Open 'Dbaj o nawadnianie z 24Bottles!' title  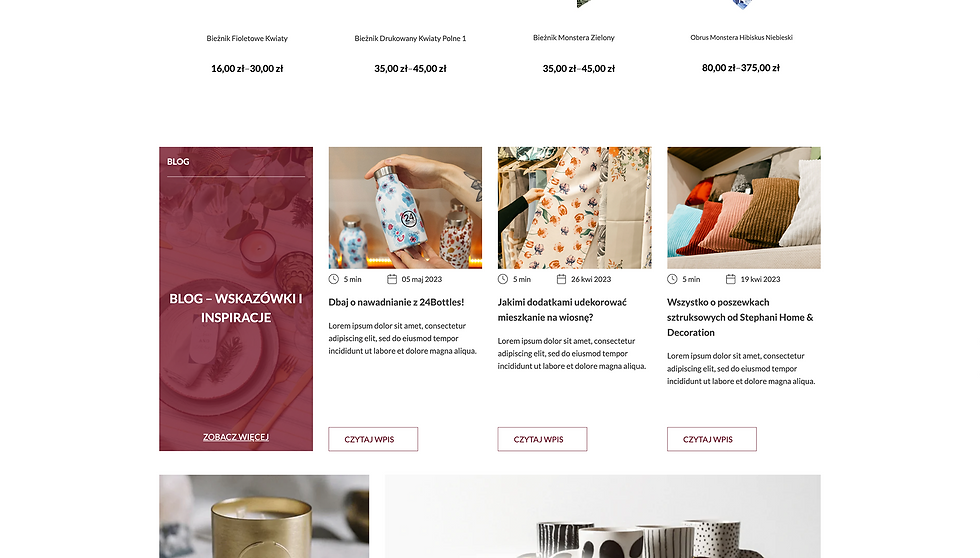tap(396, 302)
